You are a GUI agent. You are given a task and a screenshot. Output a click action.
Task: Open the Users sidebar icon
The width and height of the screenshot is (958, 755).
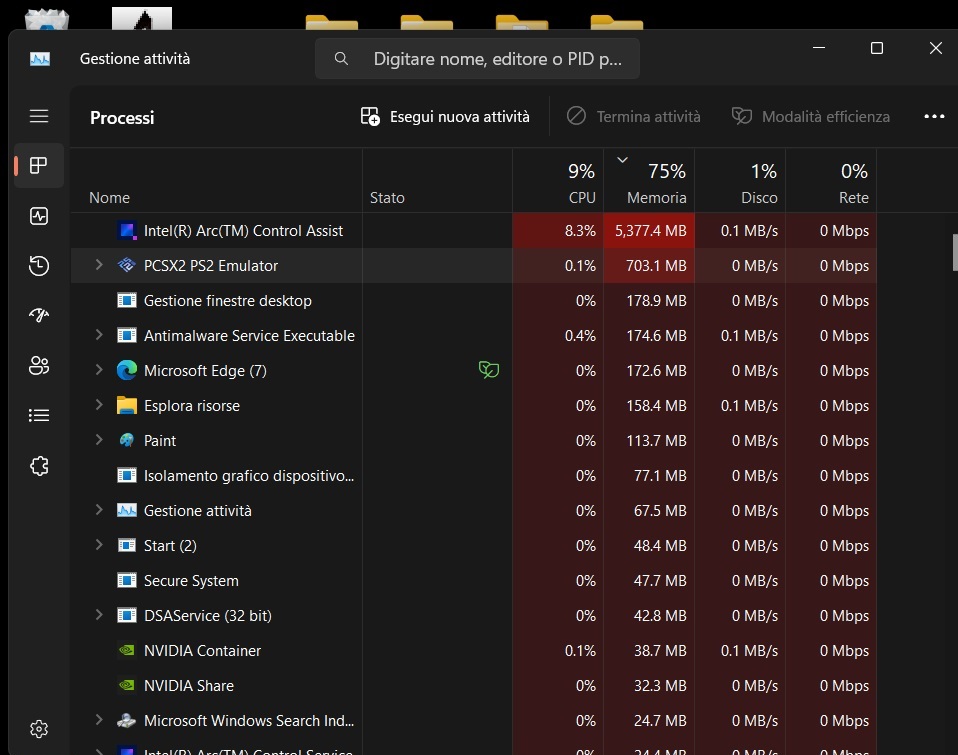[x=39, y=365]
